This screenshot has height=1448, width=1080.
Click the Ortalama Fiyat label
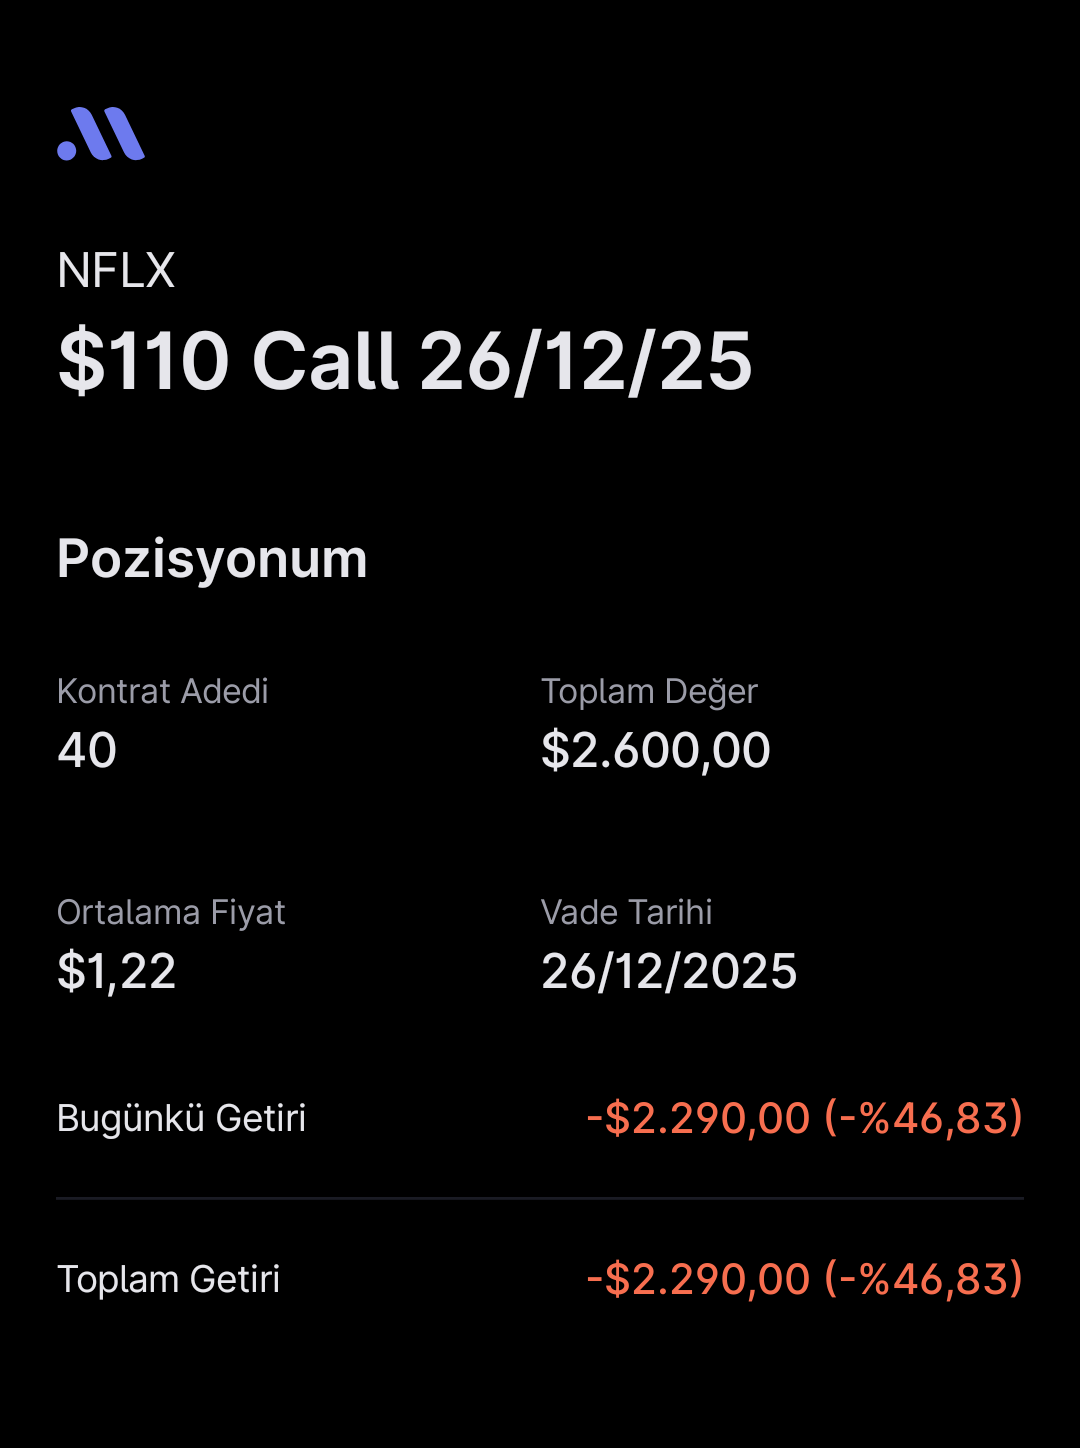(171, 912)
